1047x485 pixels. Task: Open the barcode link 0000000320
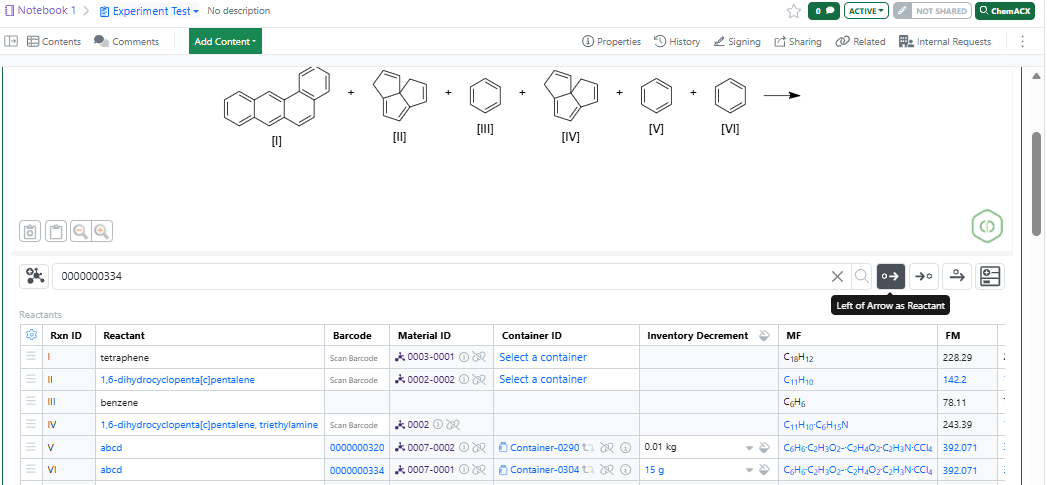(357, 448)
